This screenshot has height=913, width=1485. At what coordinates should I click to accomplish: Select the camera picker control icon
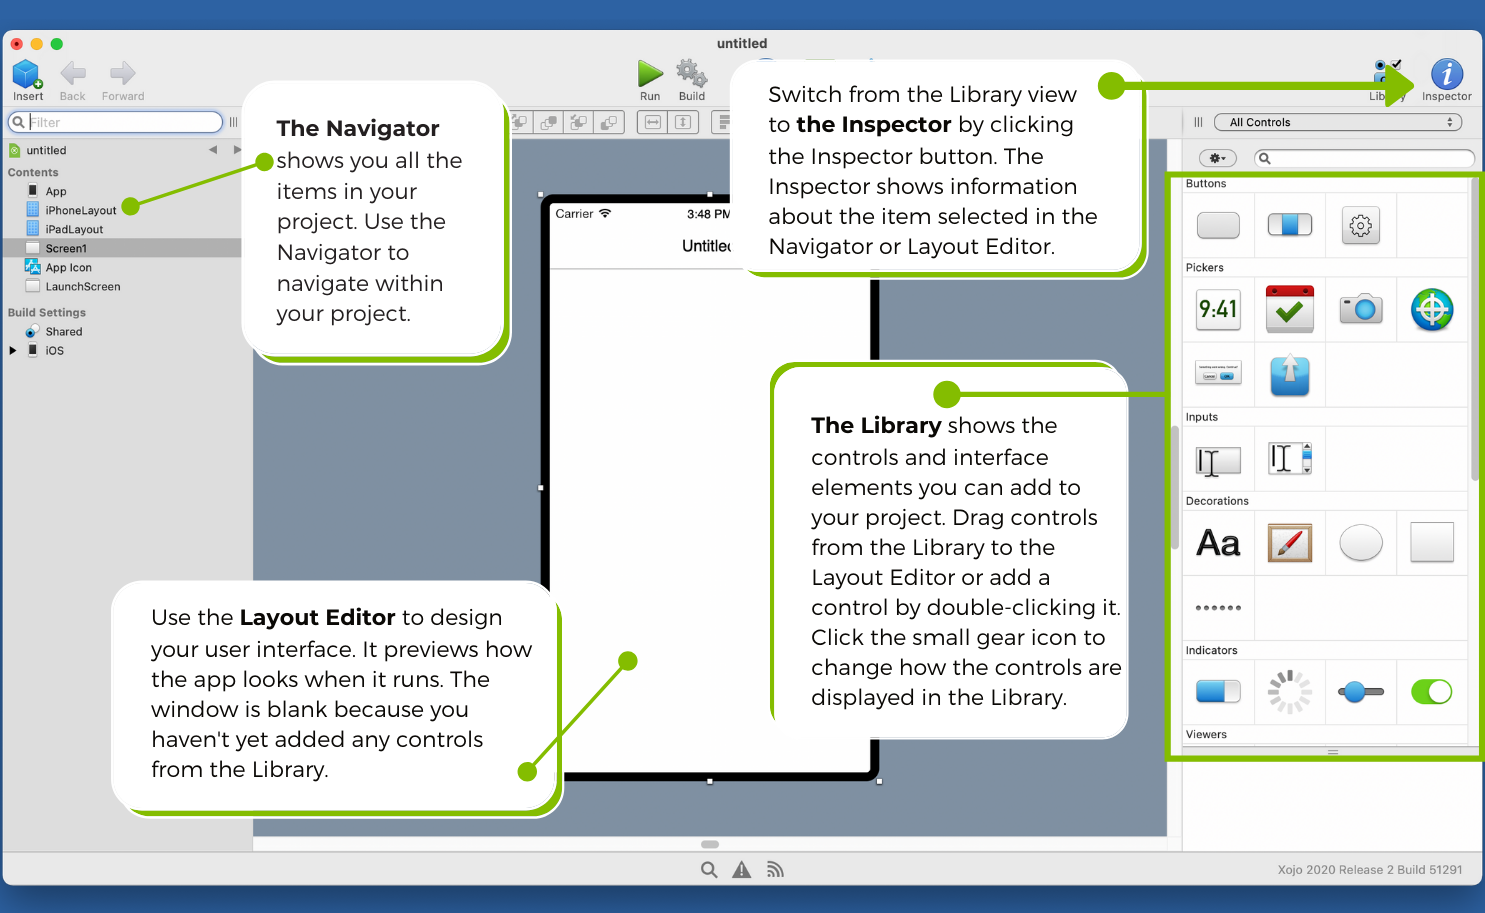1360,309
